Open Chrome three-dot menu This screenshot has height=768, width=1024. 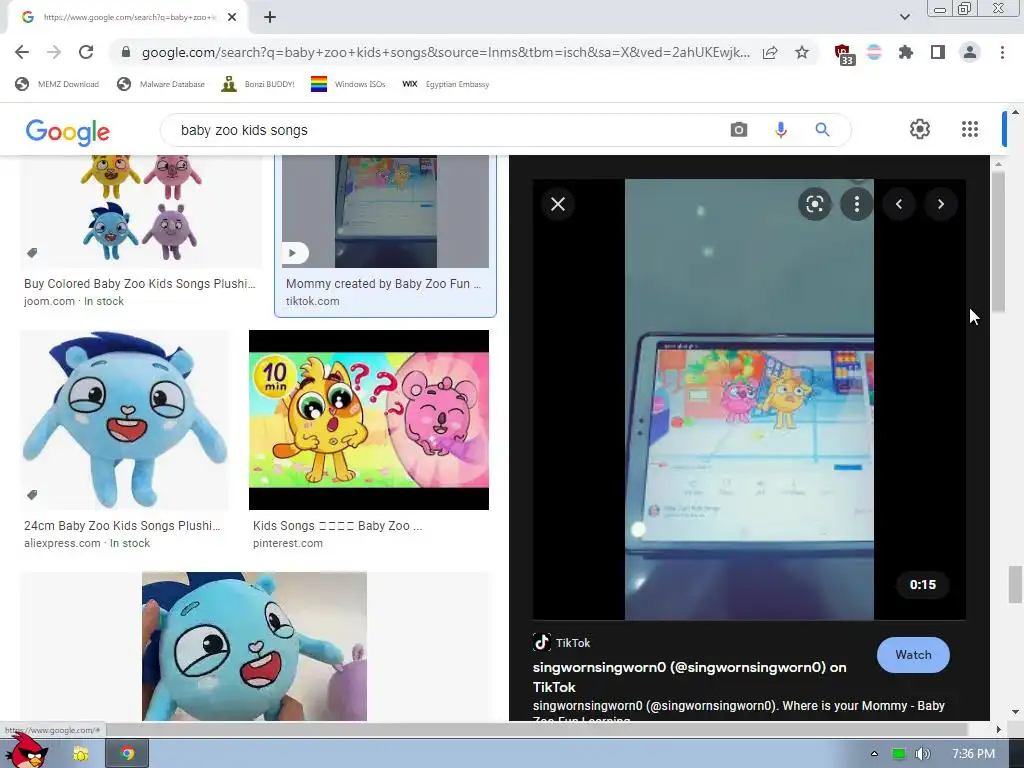tap(1002, 52)
